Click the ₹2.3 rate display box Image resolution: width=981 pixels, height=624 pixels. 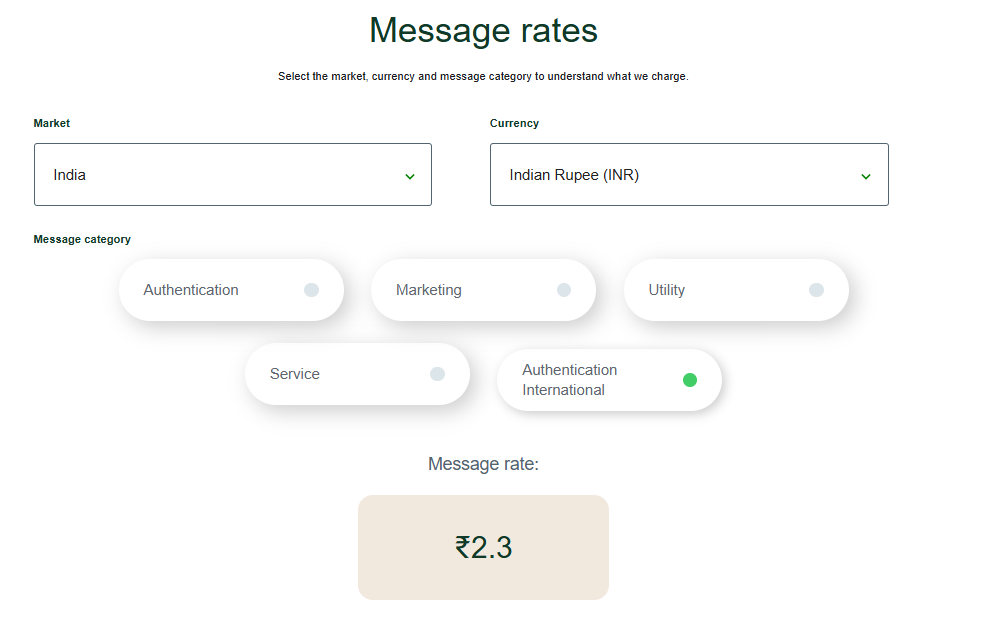(x=483, y=547)
